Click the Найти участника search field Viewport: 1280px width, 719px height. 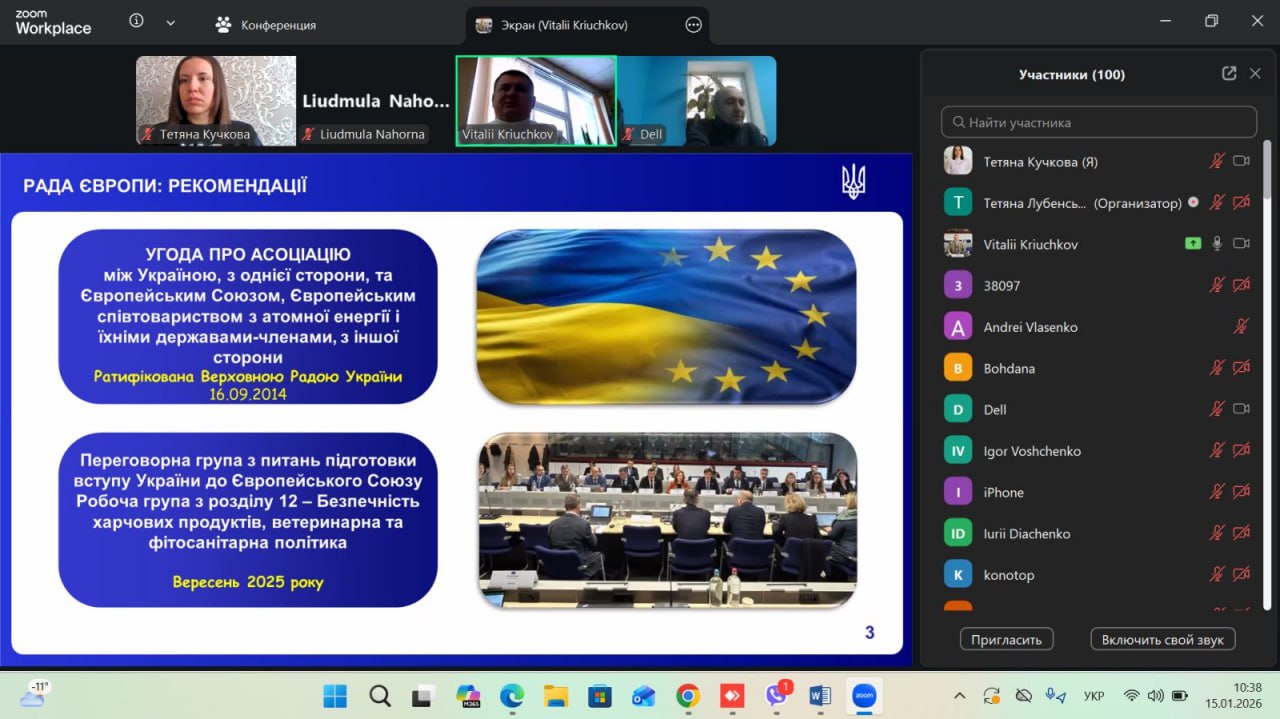1098,122
